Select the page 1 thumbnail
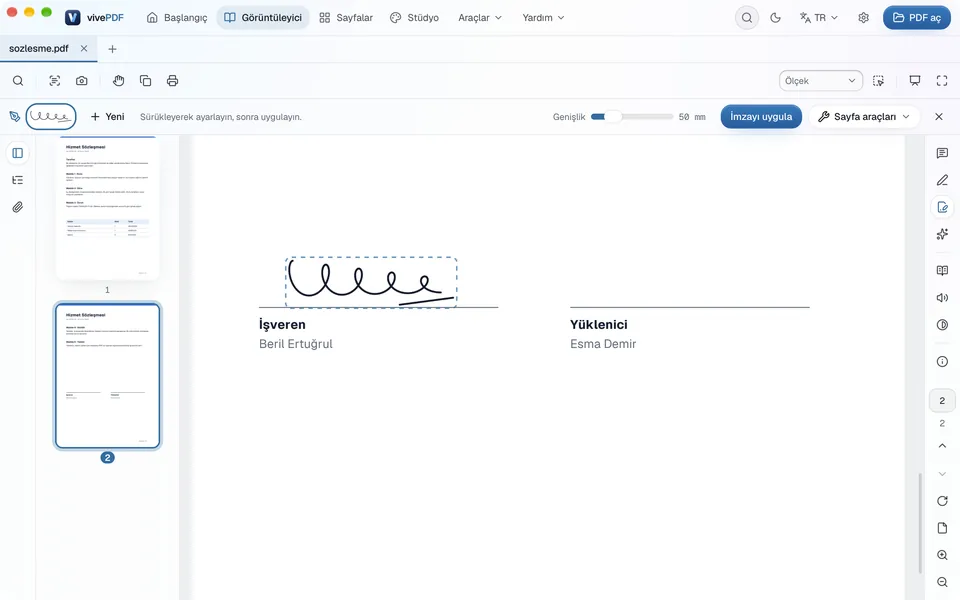This screenshot has height=600, width=960. (x=107, y=208)
